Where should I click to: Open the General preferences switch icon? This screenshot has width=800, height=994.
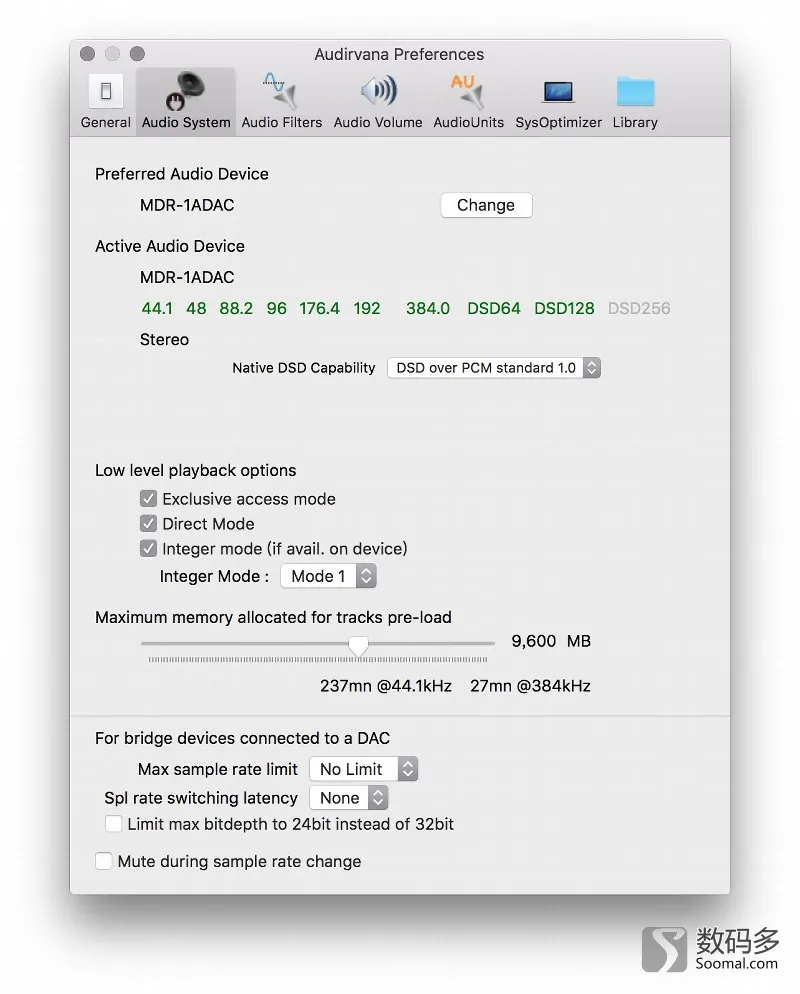click(106, 92)
